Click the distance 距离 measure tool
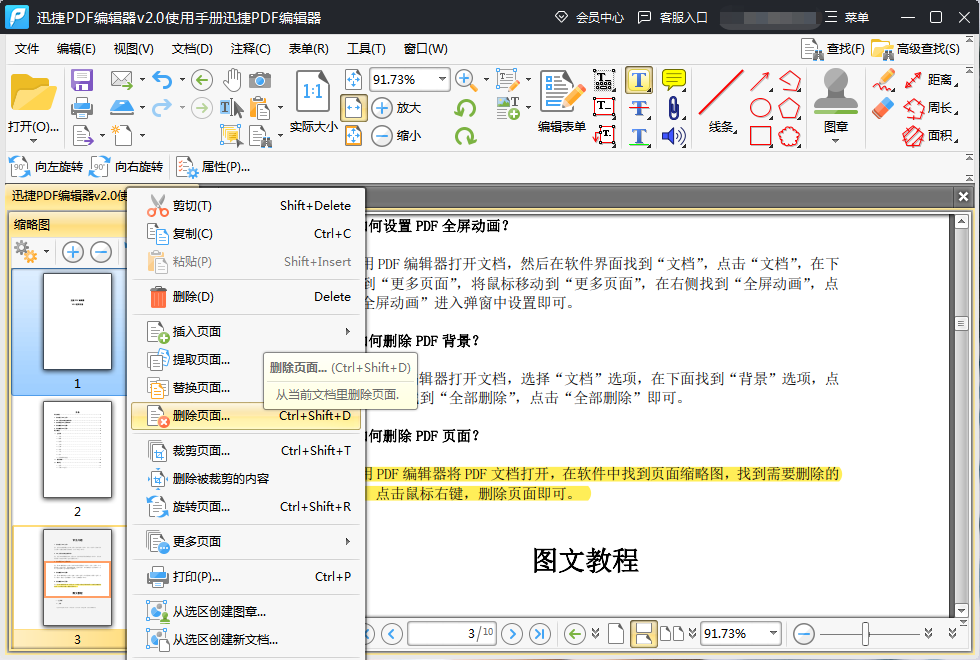The image size is (980, 660). [x=930, y=80]
